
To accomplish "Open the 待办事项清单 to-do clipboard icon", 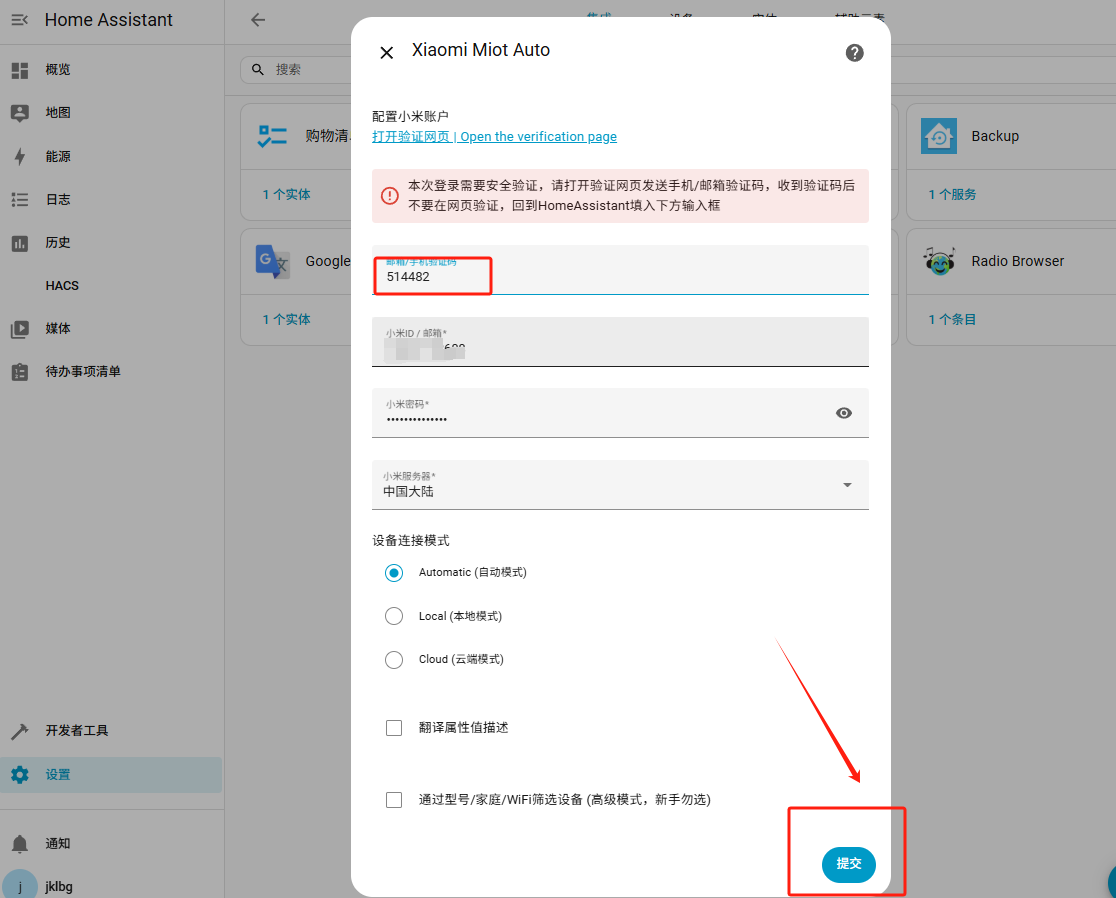I will (20, 371).
